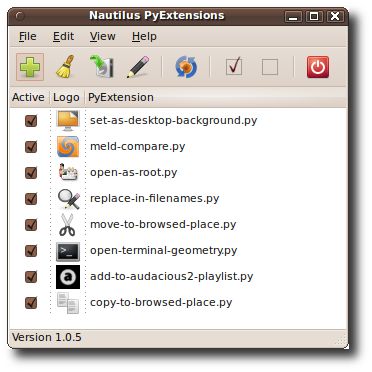Select the open-terminal-geometry.py filename
Screen dimensions: 372x372
(163, 250)
